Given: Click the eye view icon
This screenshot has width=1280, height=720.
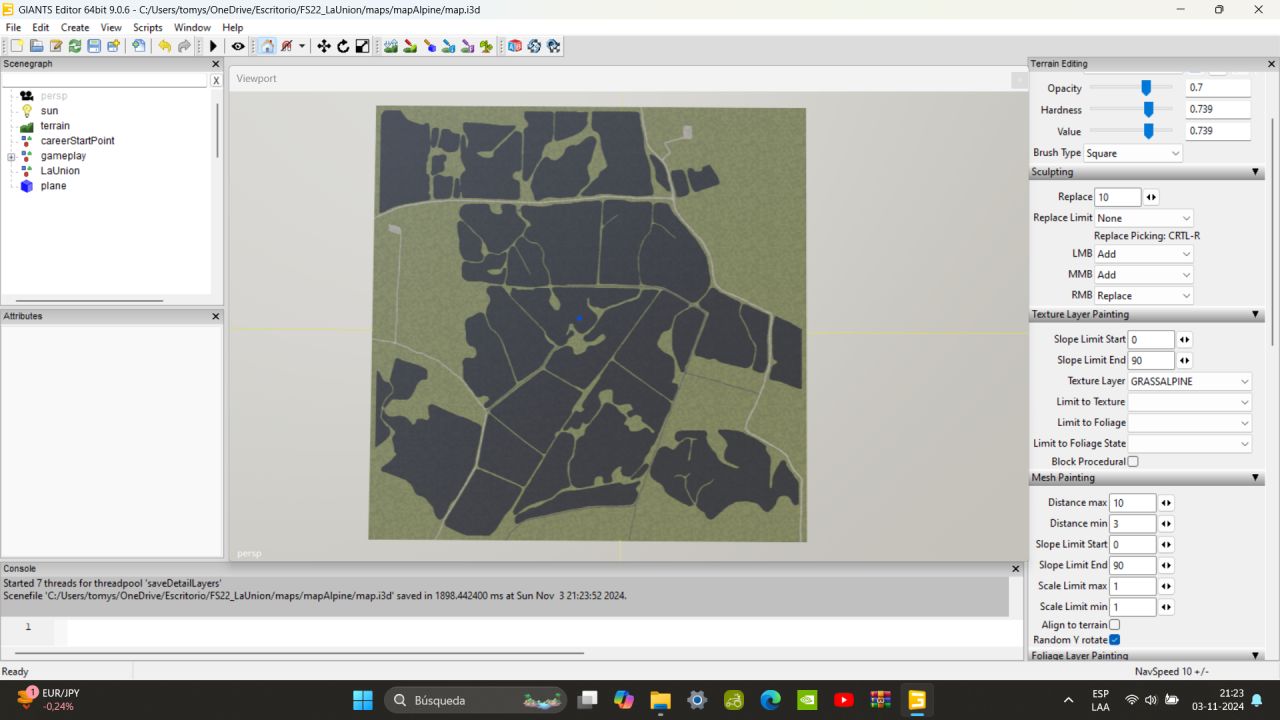Looking at the screenshot, I should coord(238,46).
